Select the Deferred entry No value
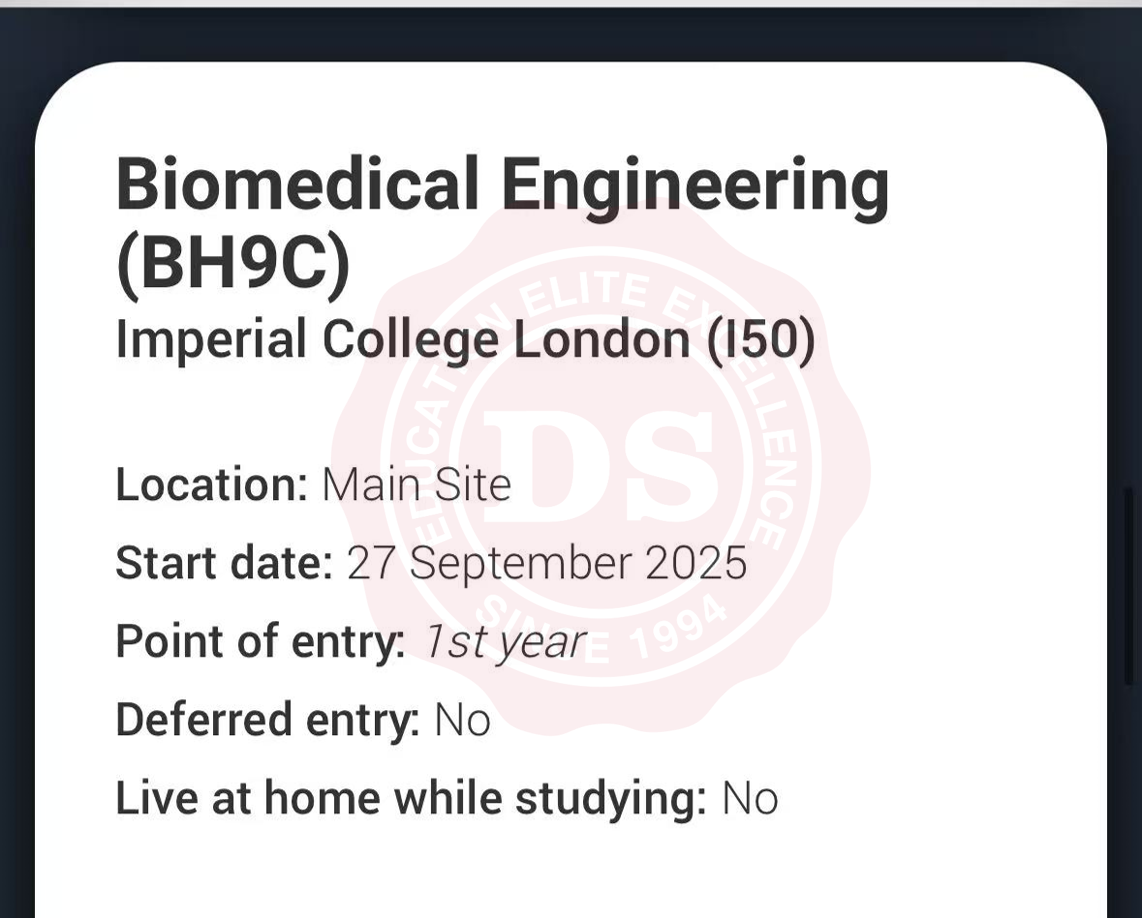Image resolution: width=1142 pixels, height=918 pixels. (462, 719)
